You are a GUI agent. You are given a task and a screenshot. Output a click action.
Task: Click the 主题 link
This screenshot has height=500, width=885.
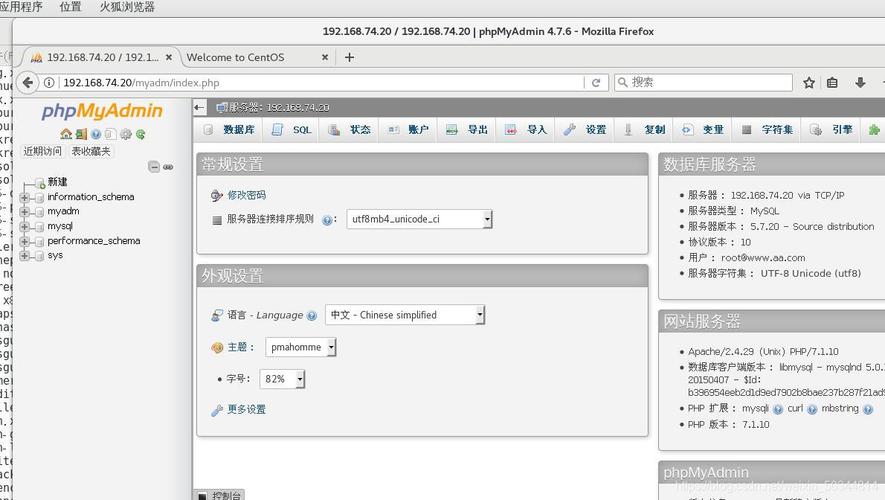[x=237, y=347]
